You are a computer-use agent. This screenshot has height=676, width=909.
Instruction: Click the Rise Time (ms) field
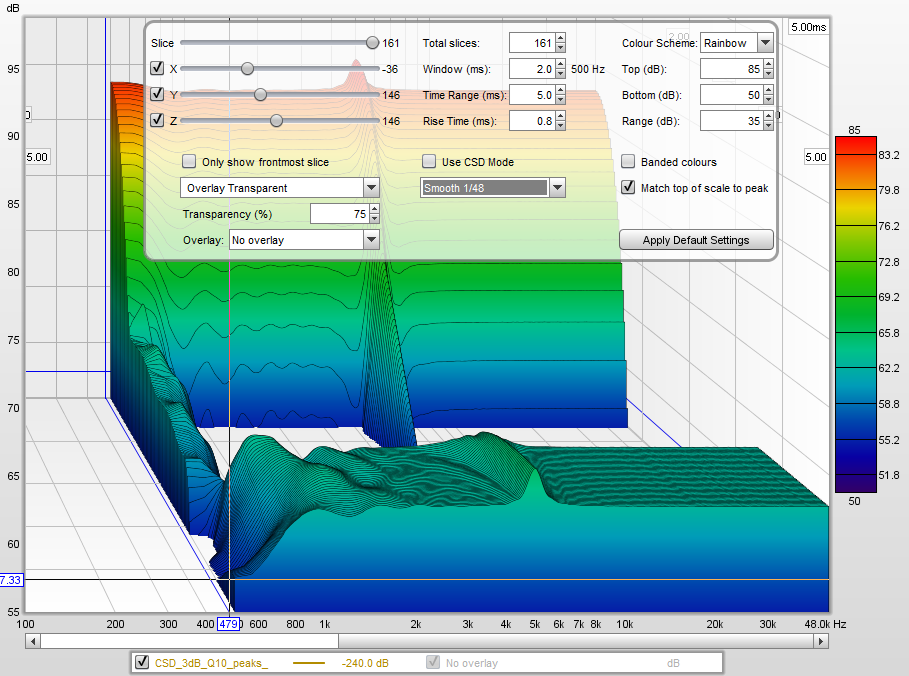[532, 121]
